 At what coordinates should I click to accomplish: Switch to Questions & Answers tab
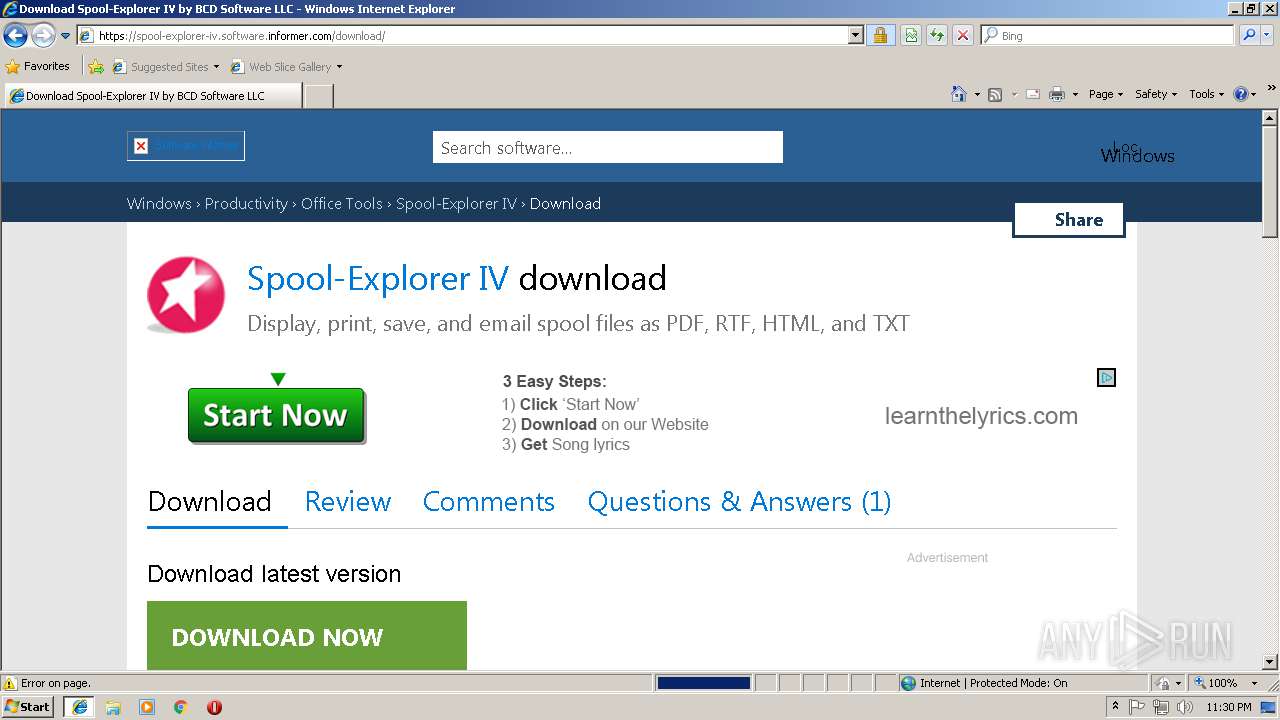point(739,501)
